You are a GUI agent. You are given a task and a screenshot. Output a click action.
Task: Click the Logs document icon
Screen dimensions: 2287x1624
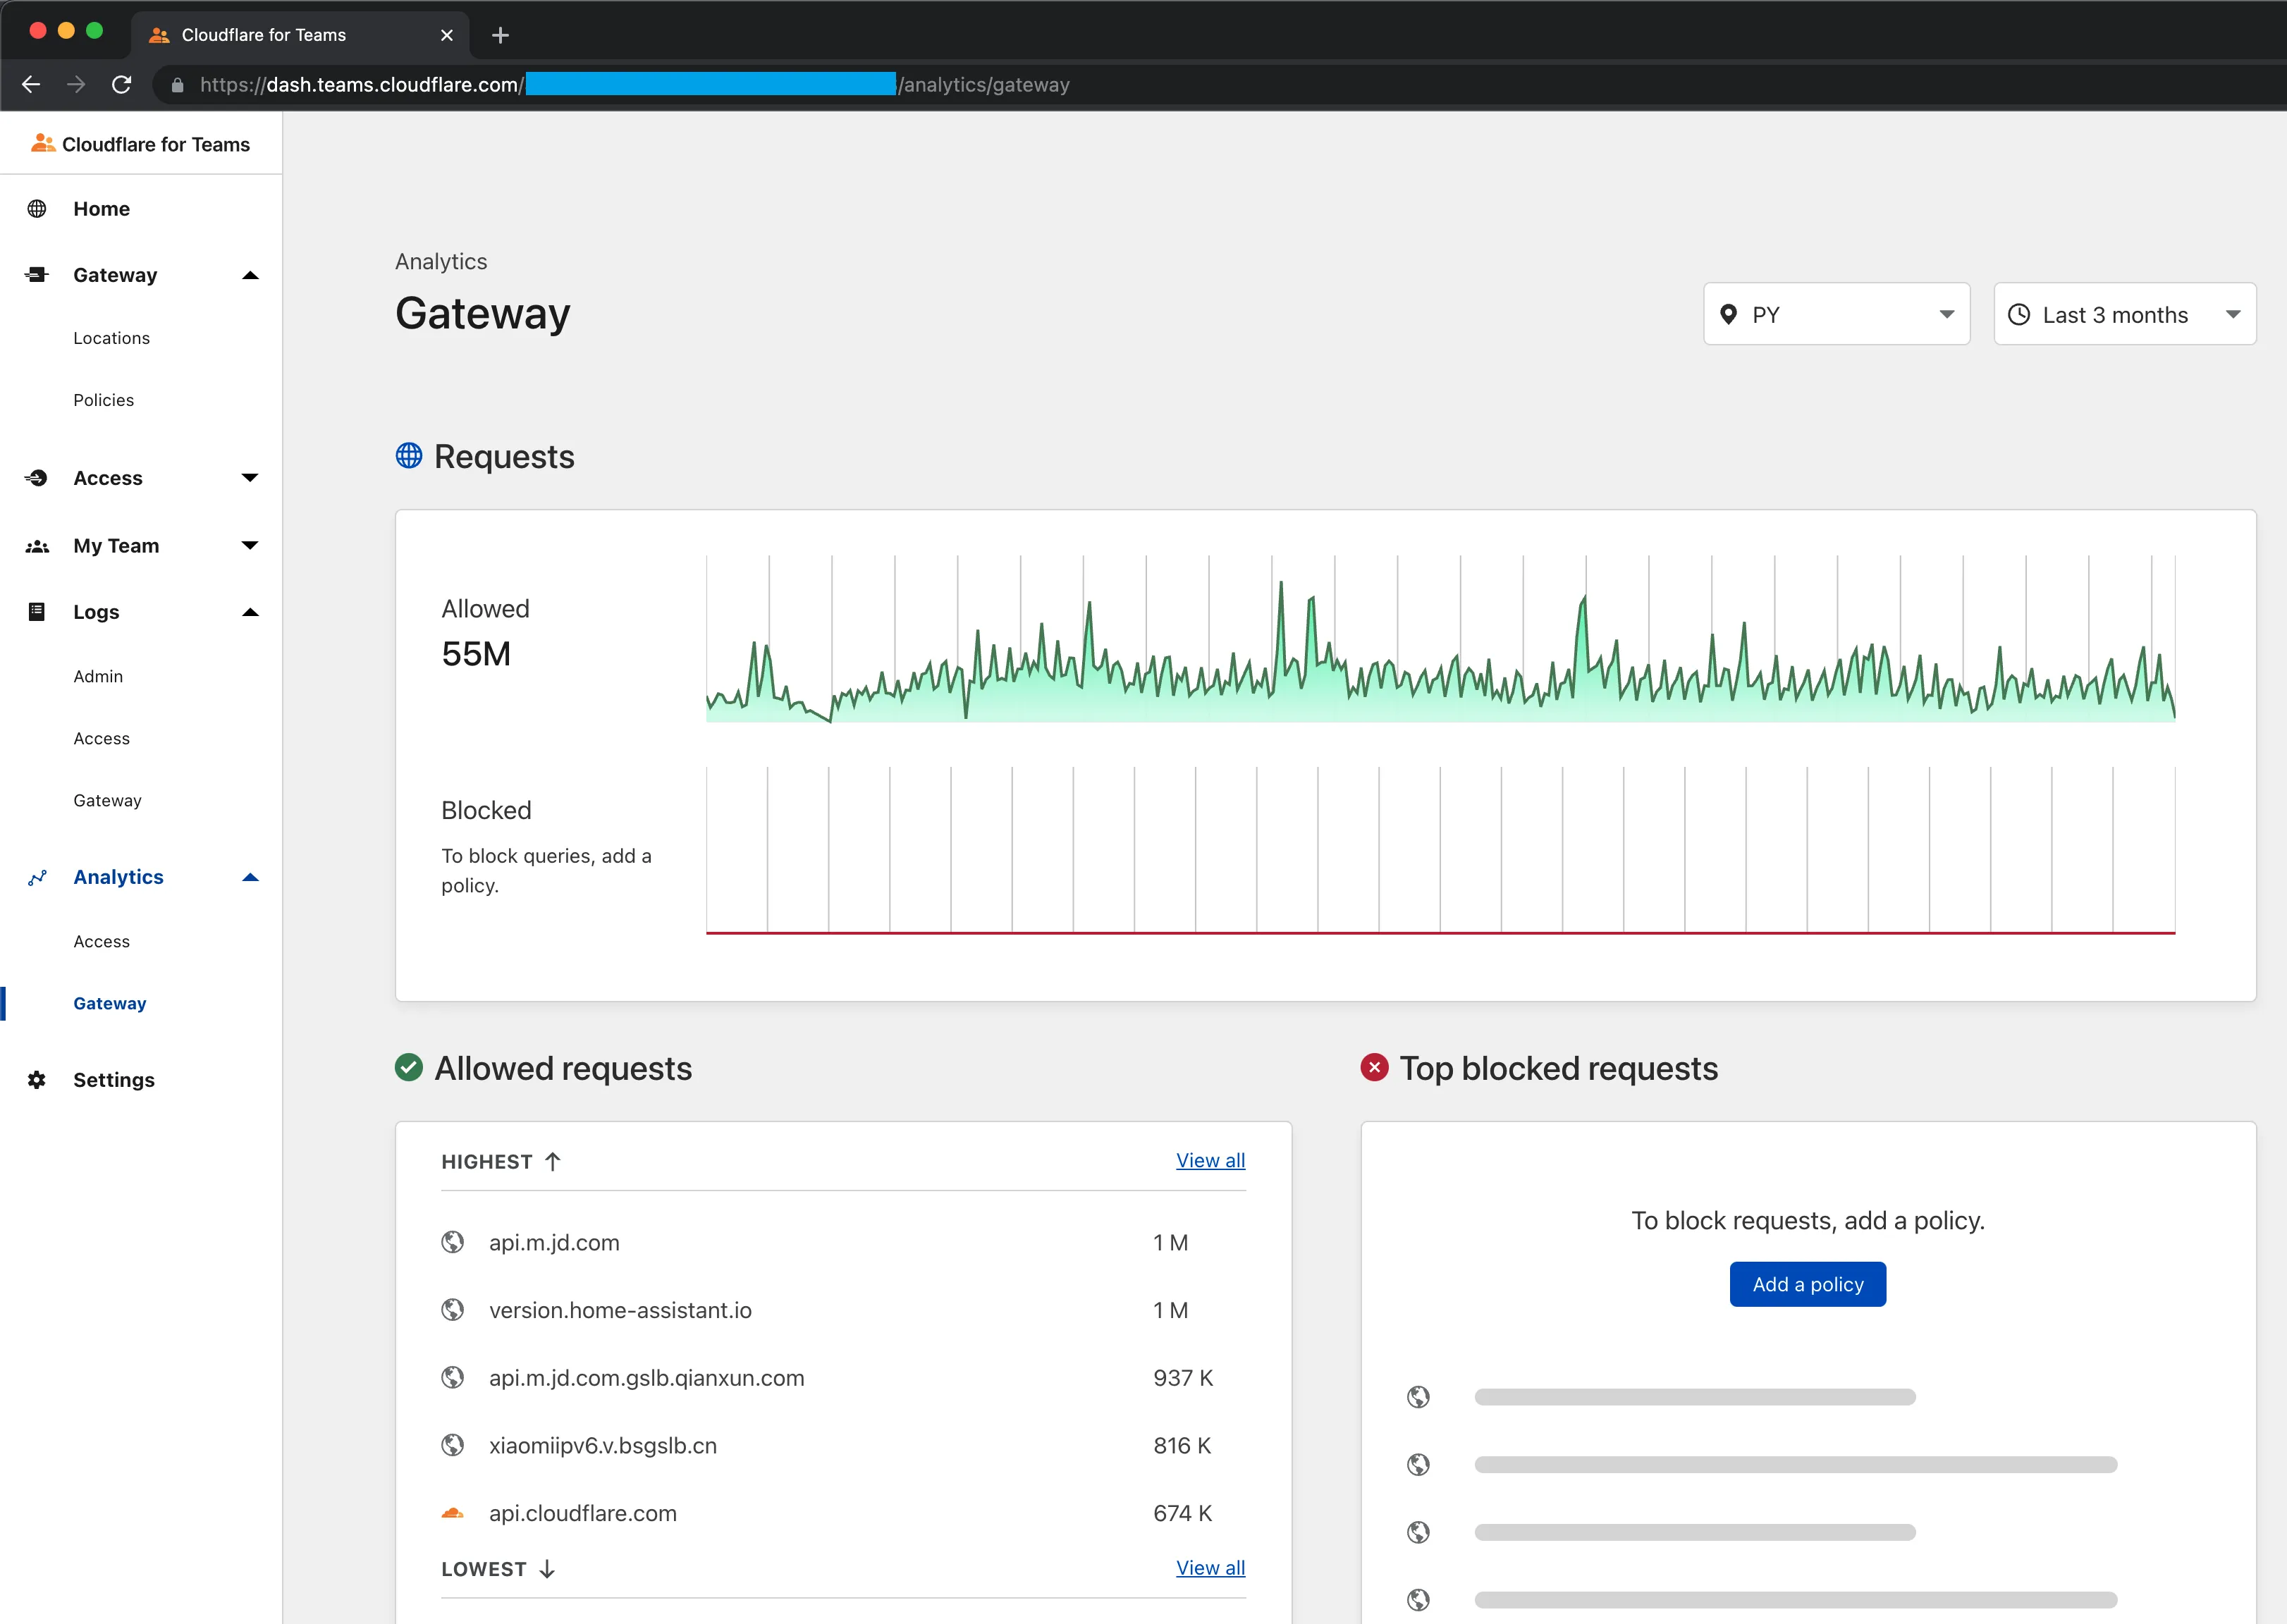(x=37, y=612)
